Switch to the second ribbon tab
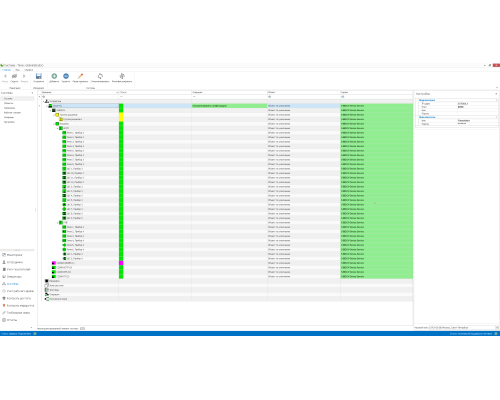500x400 pixels. tap(17, 70)
